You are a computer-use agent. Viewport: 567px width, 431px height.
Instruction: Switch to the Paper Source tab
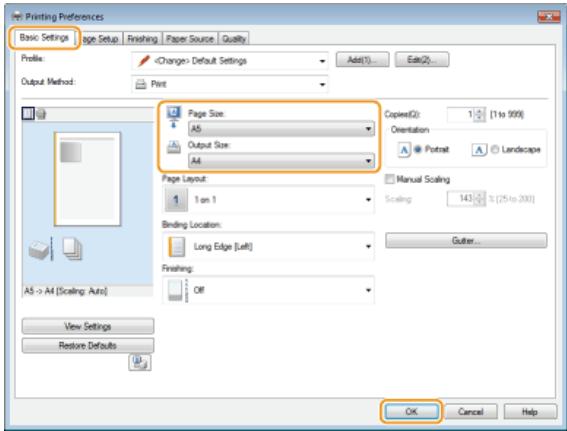coord(190,39)
